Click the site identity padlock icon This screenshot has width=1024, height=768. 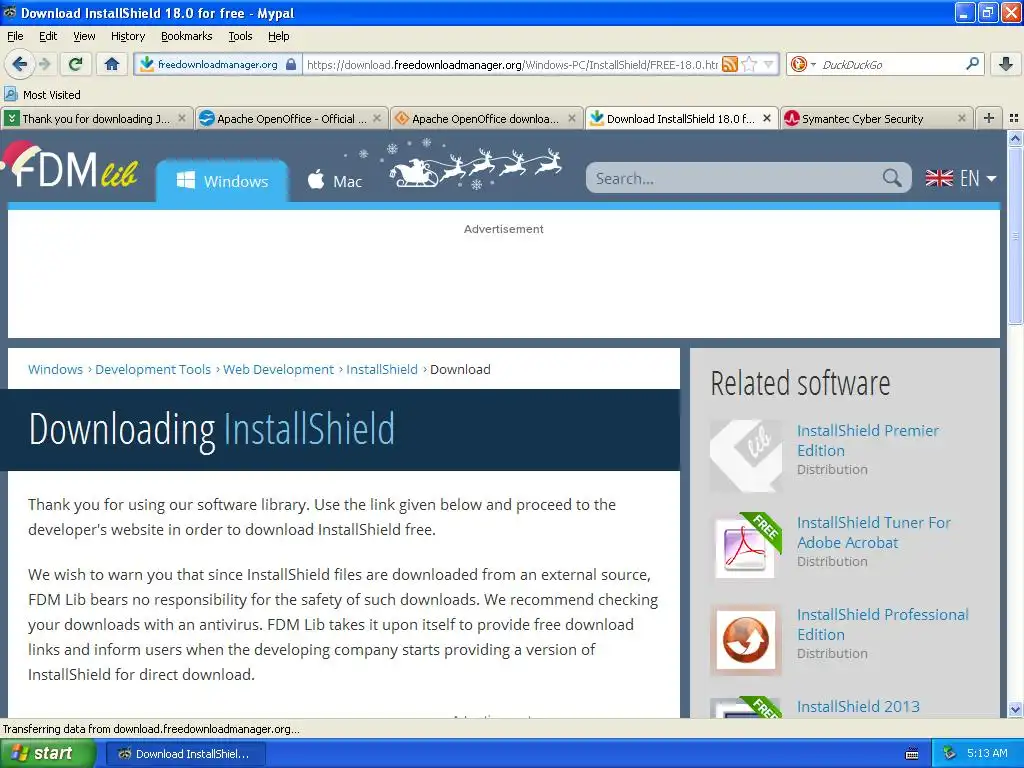point(291,64)
